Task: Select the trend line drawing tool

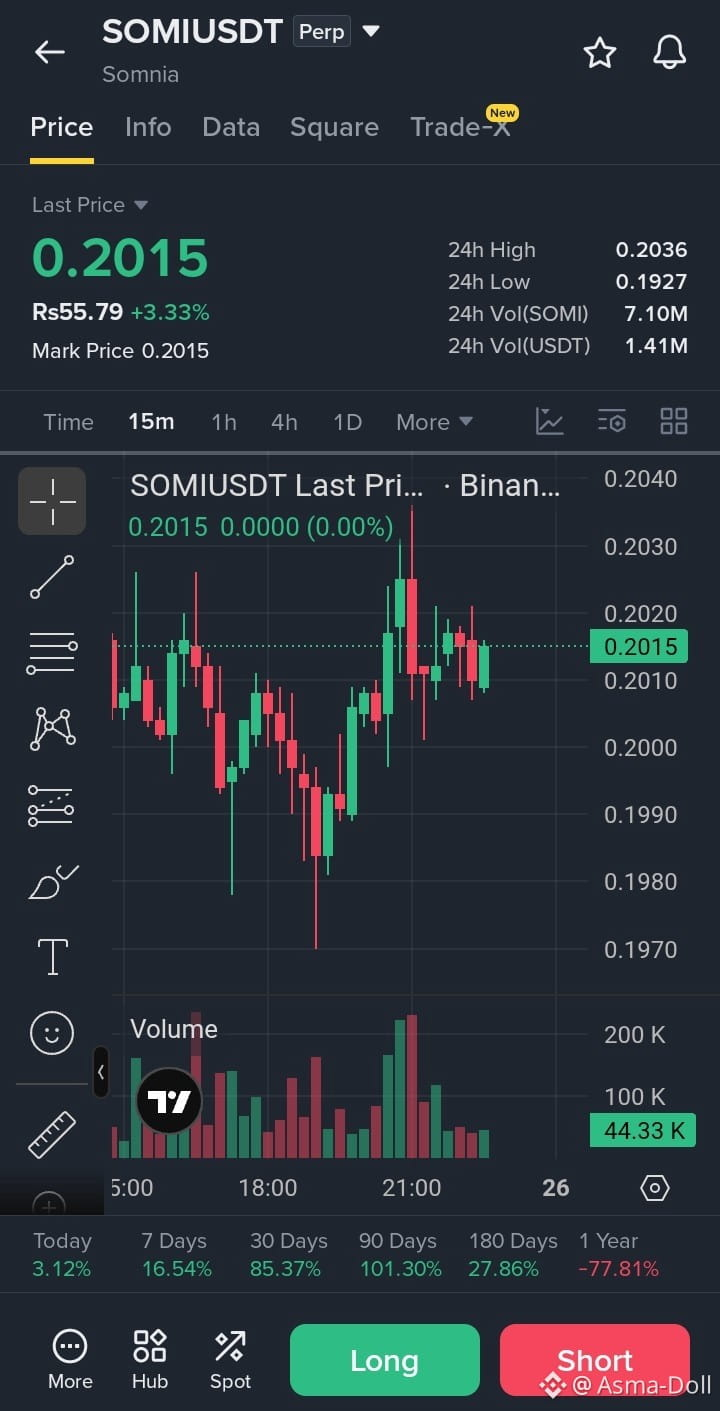Action: (52, 577)
